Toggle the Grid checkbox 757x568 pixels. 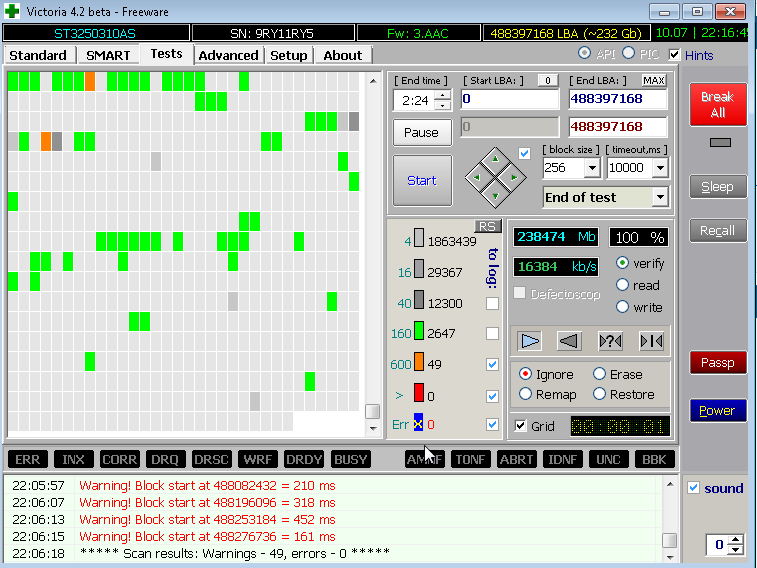pos(520,426)
